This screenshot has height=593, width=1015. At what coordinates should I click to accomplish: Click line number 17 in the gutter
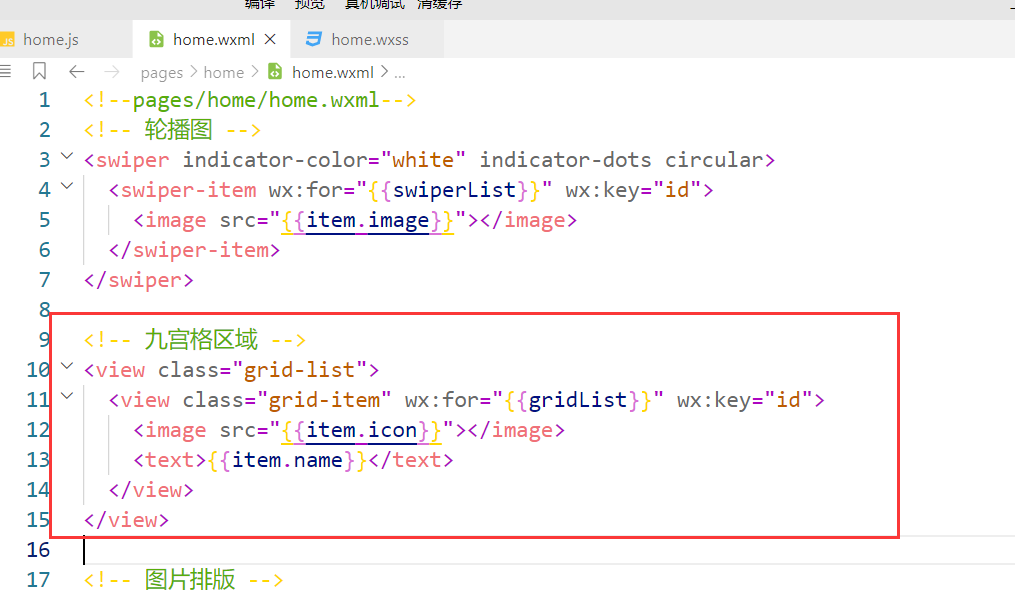tap(38, 580)
